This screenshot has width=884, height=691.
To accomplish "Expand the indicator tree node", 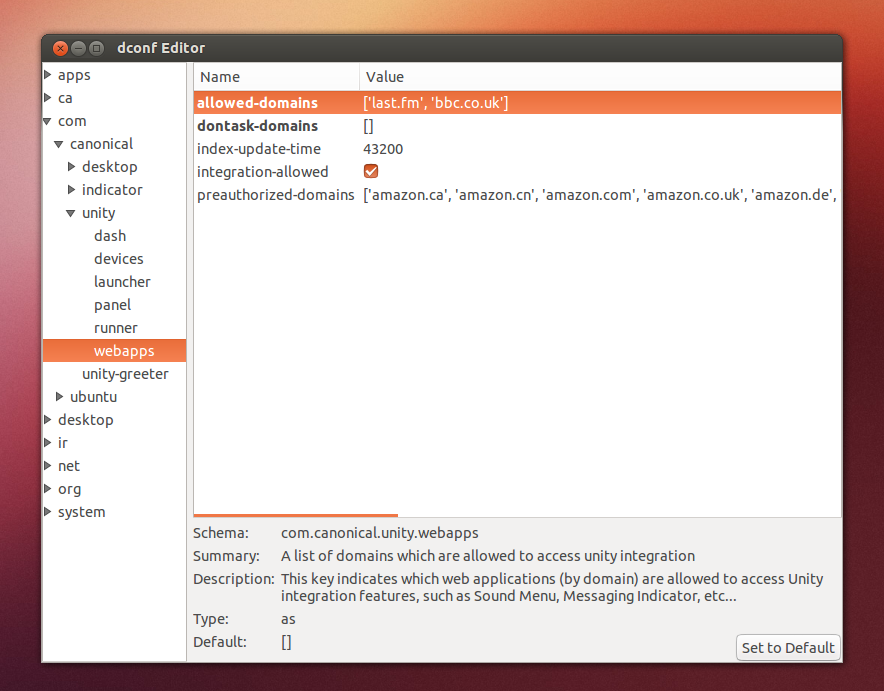I will [71, 189].
